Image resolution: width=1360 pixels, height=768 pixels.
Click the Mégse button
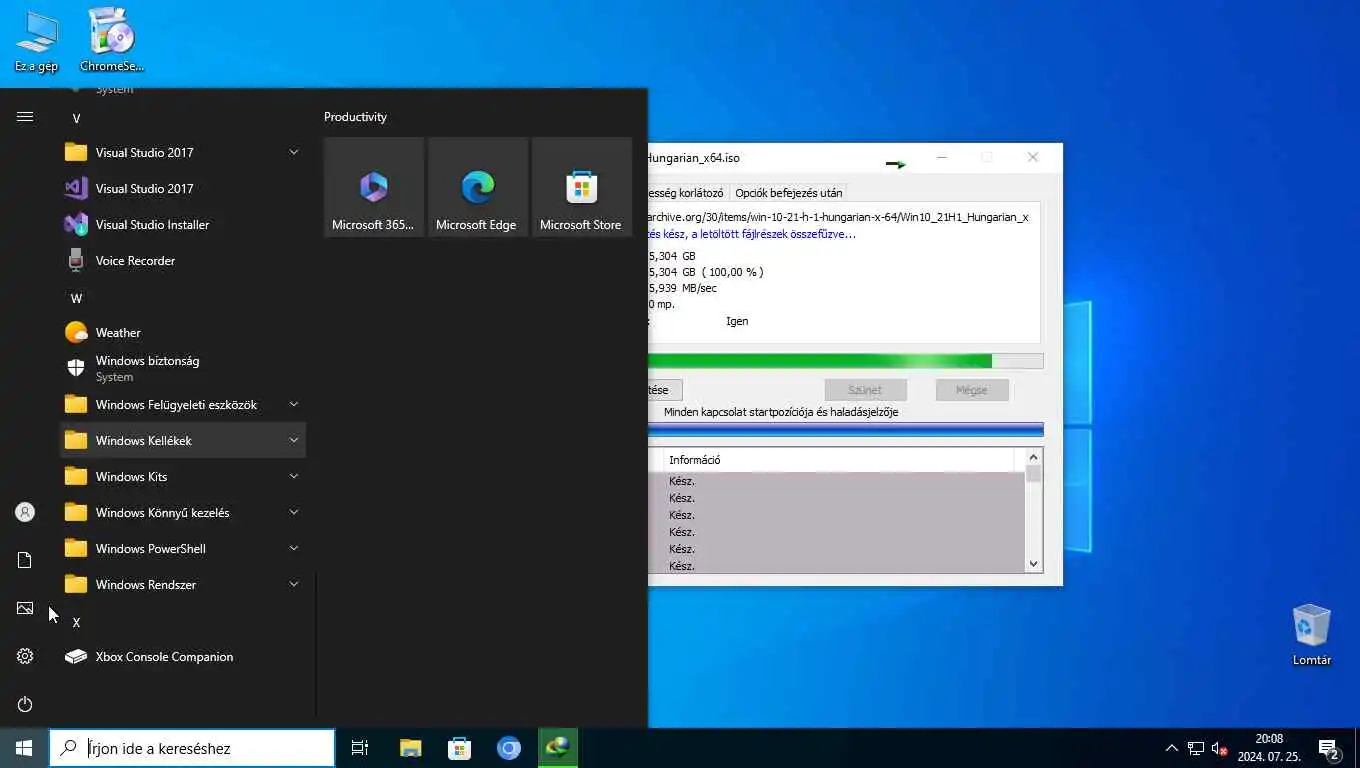(x=972, y=390)
